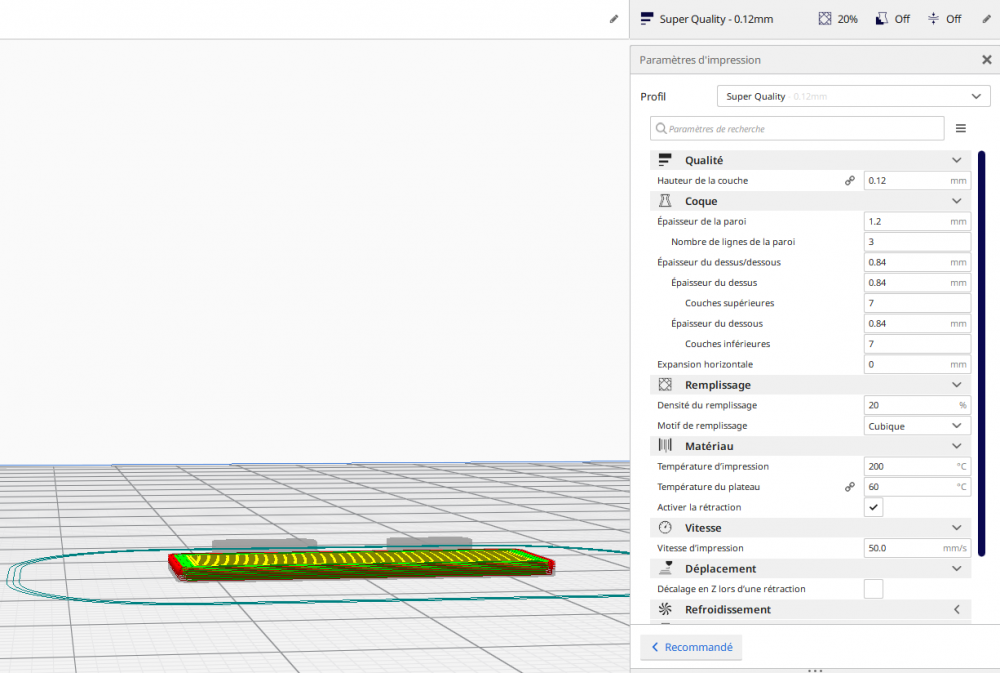Click the Coque category icon
Viewport: 1000px width, 673px height.
click(x=665, y=201)
